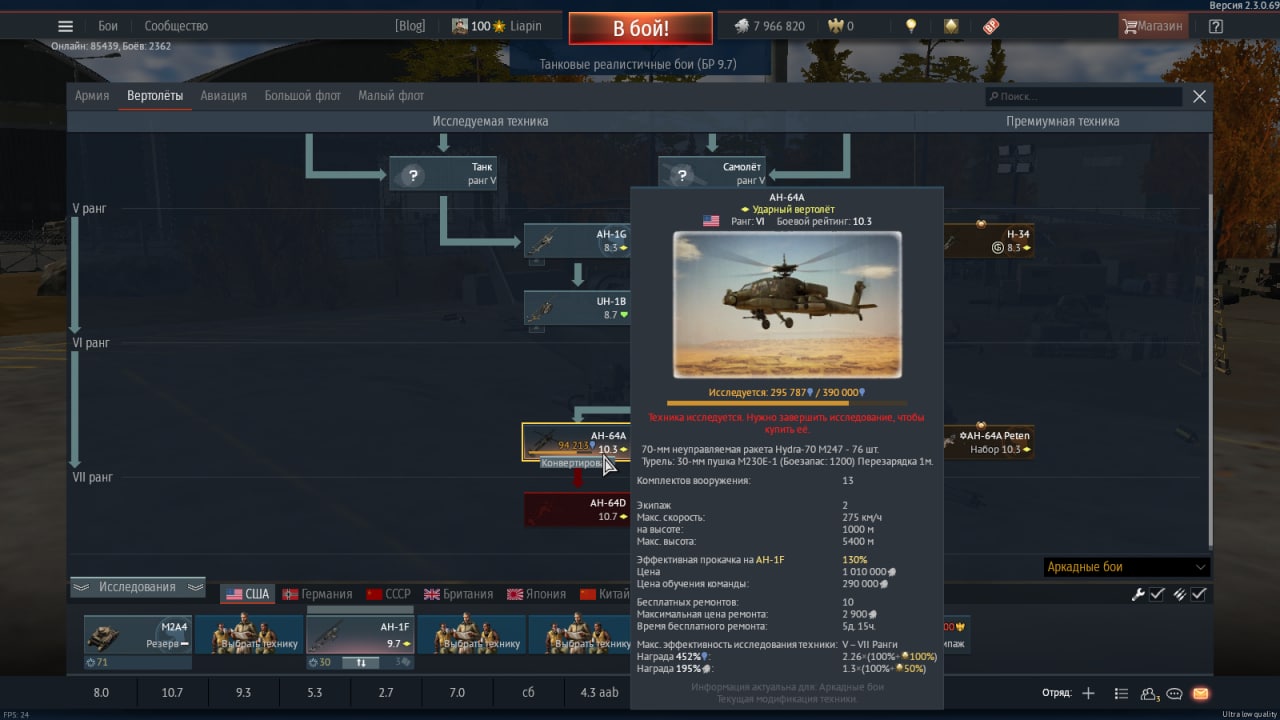Select the СССР nation
The image size is (1280, 720).
[x=389, y=594]
